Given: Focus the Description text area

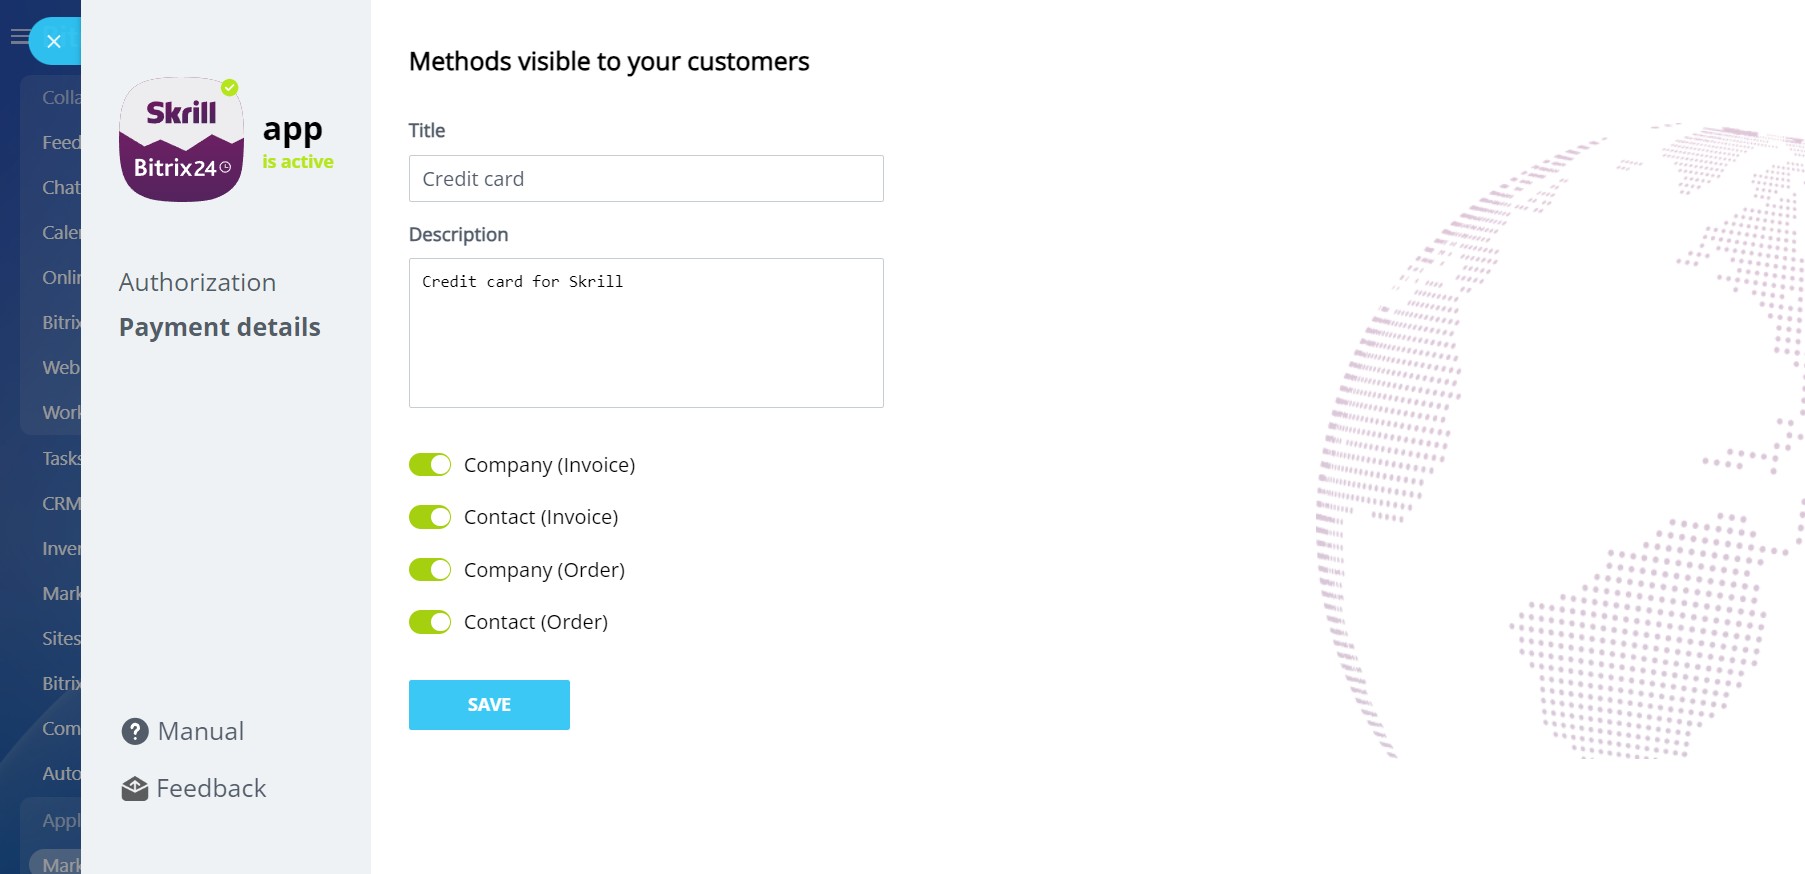Looking at the screenshot, I should pos(646,333).
